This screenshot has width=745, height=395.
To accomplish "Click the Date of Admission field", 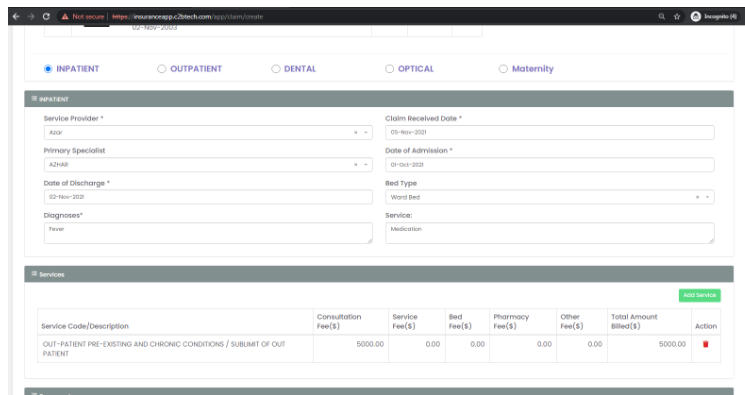I will pyautogui.click(x=549, y=165).
